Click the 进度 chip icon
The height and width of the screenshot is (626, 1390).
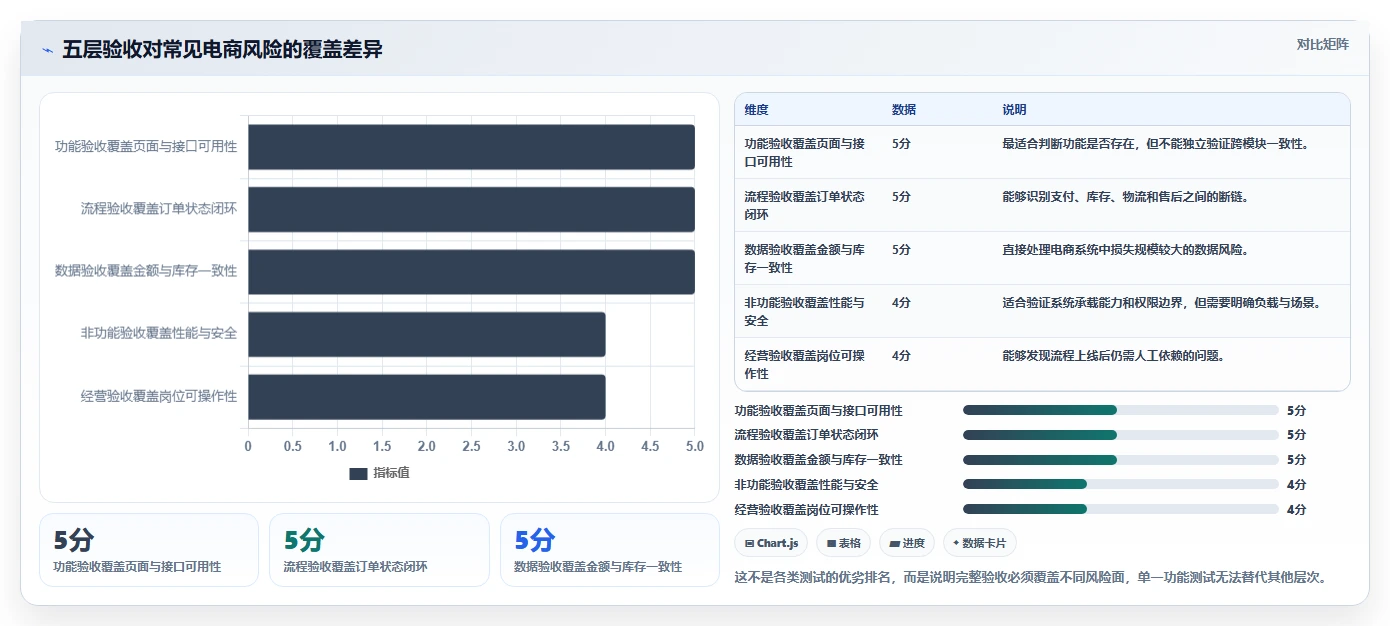click(895, 543)
